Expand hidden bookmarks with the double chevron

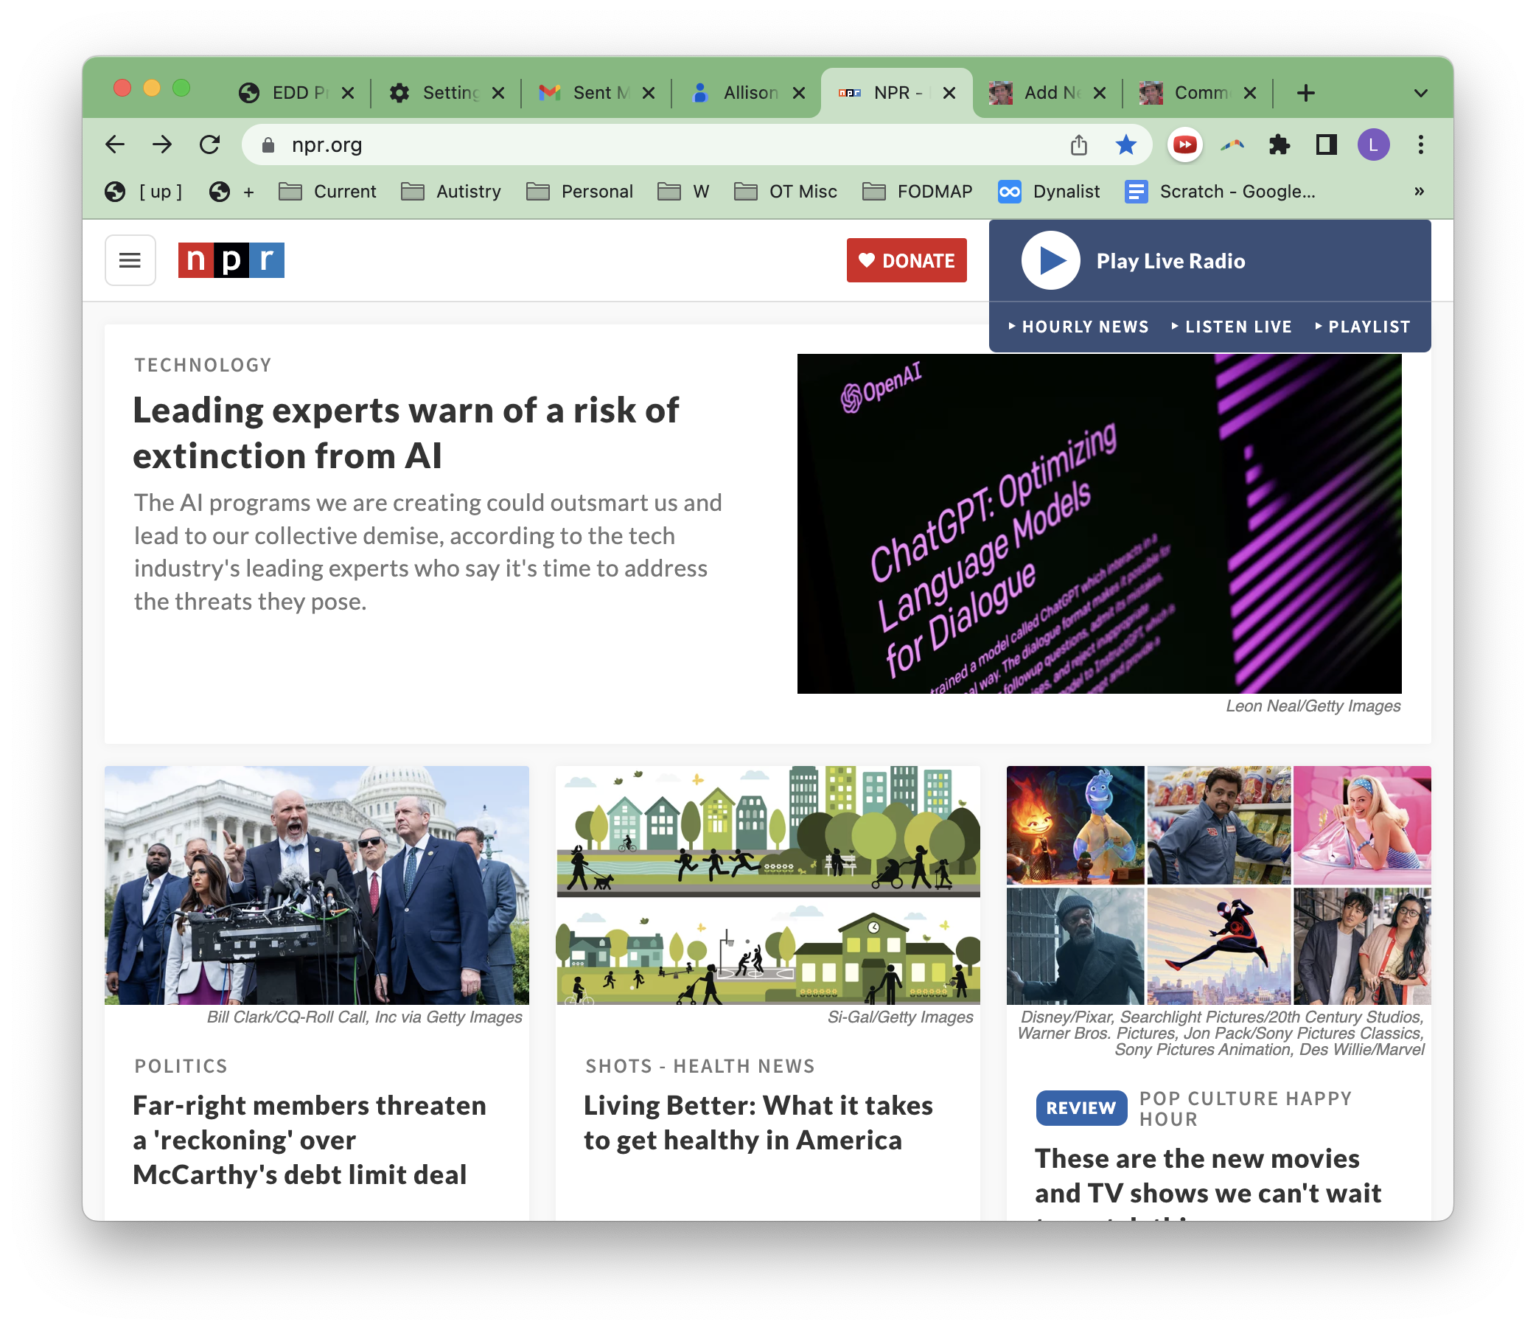[x=1418, y=191]
